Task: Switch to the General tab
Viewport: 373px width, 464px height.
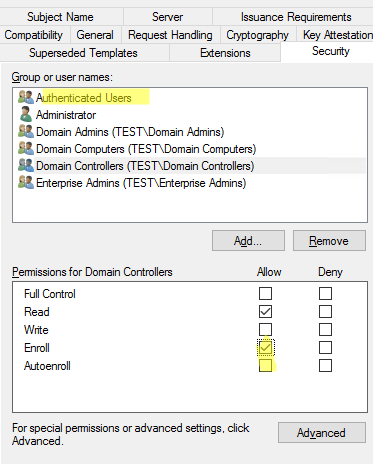Action: pyautogui.click(x=95, y=35)
